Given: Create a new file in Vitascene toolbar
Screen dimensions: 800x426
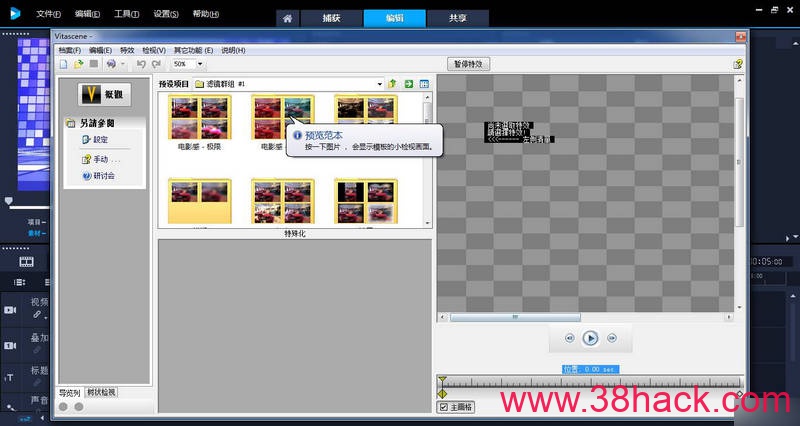Looking at the screenshot, I should tap(63, 64).
